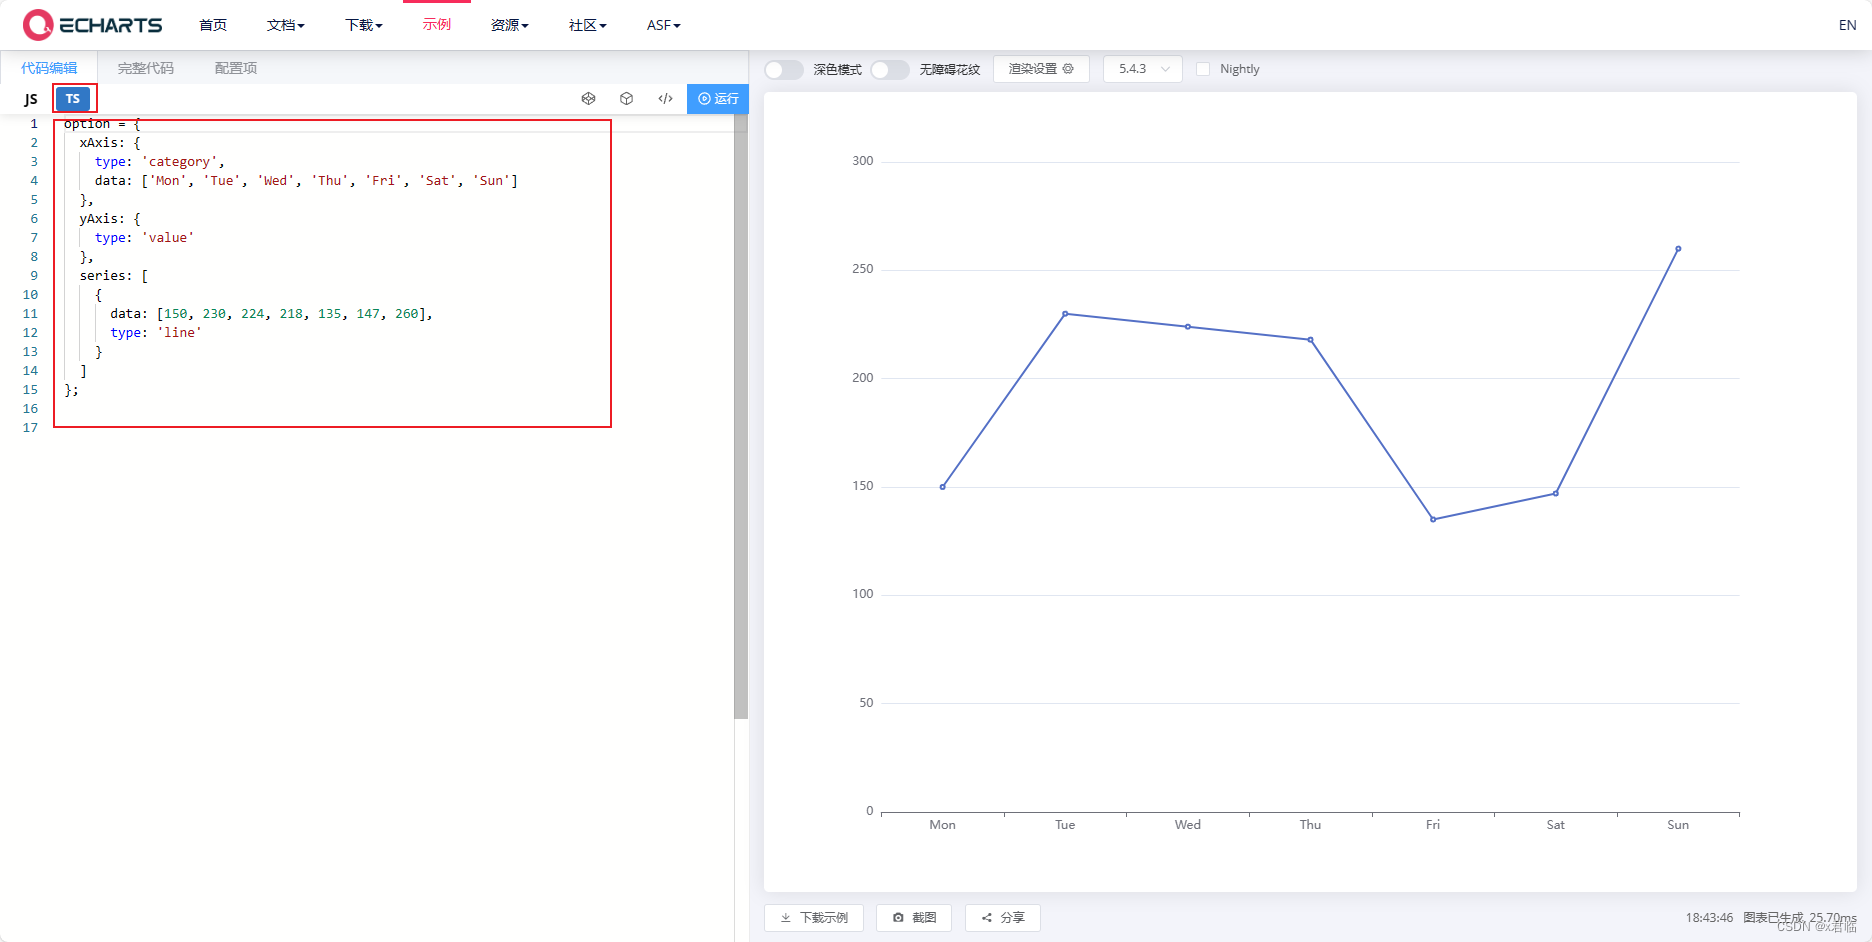
Task: Click the 下载示例 download example button
Action: pos(813,917)
